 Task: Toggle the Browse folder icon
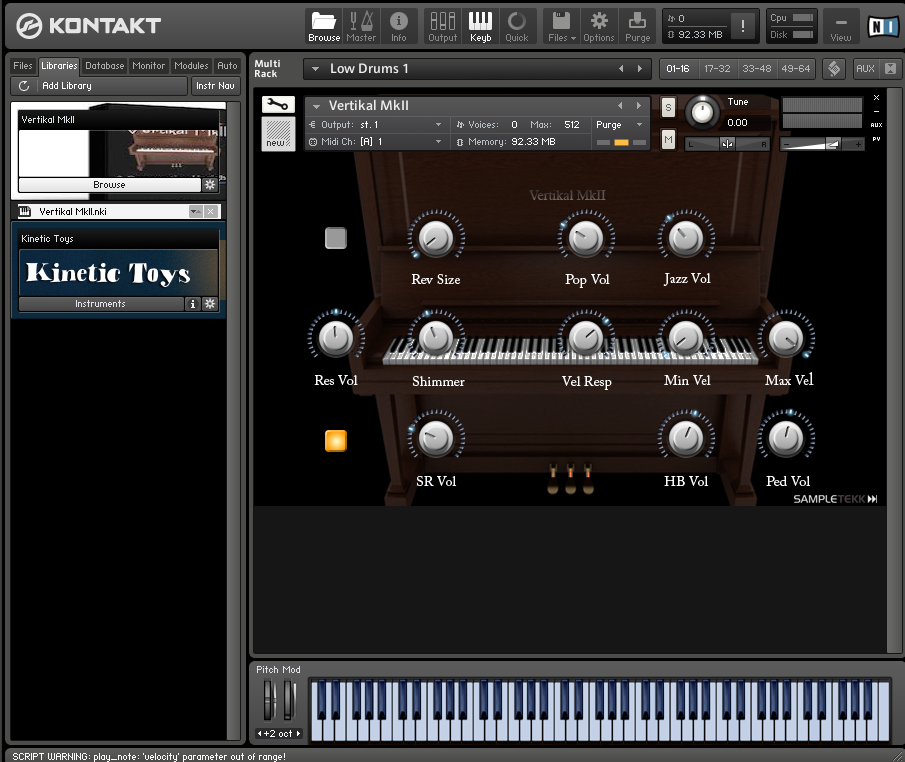point(324,27)
